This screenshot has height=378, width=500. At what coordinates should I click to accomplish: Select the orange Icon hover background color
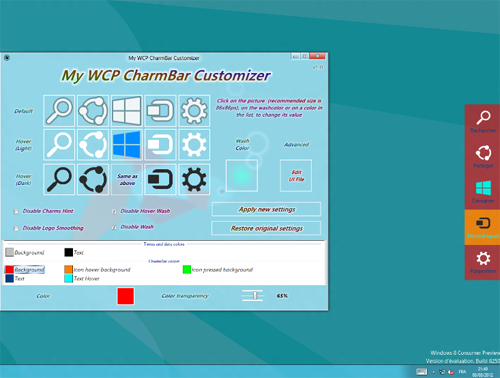coord(68,269)
